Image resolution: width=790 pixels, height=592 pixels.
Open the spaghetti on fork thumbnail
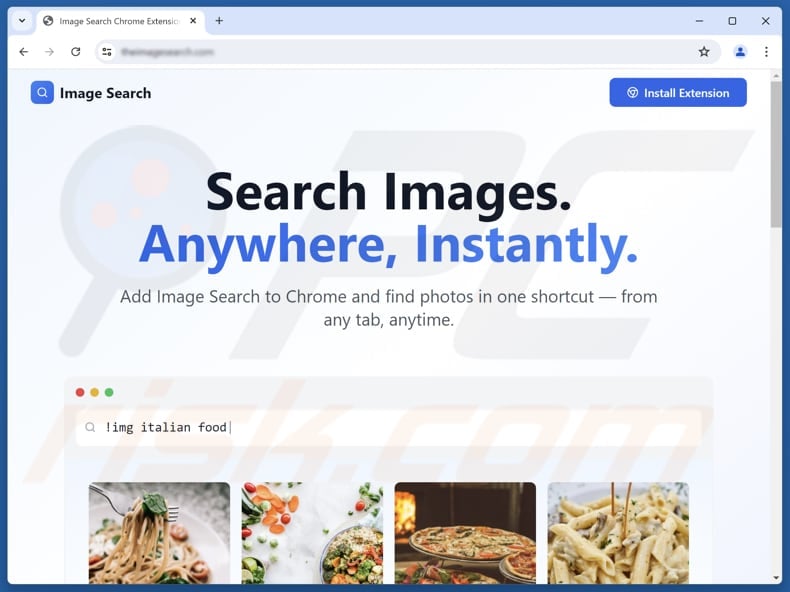(x=159, y=533)
